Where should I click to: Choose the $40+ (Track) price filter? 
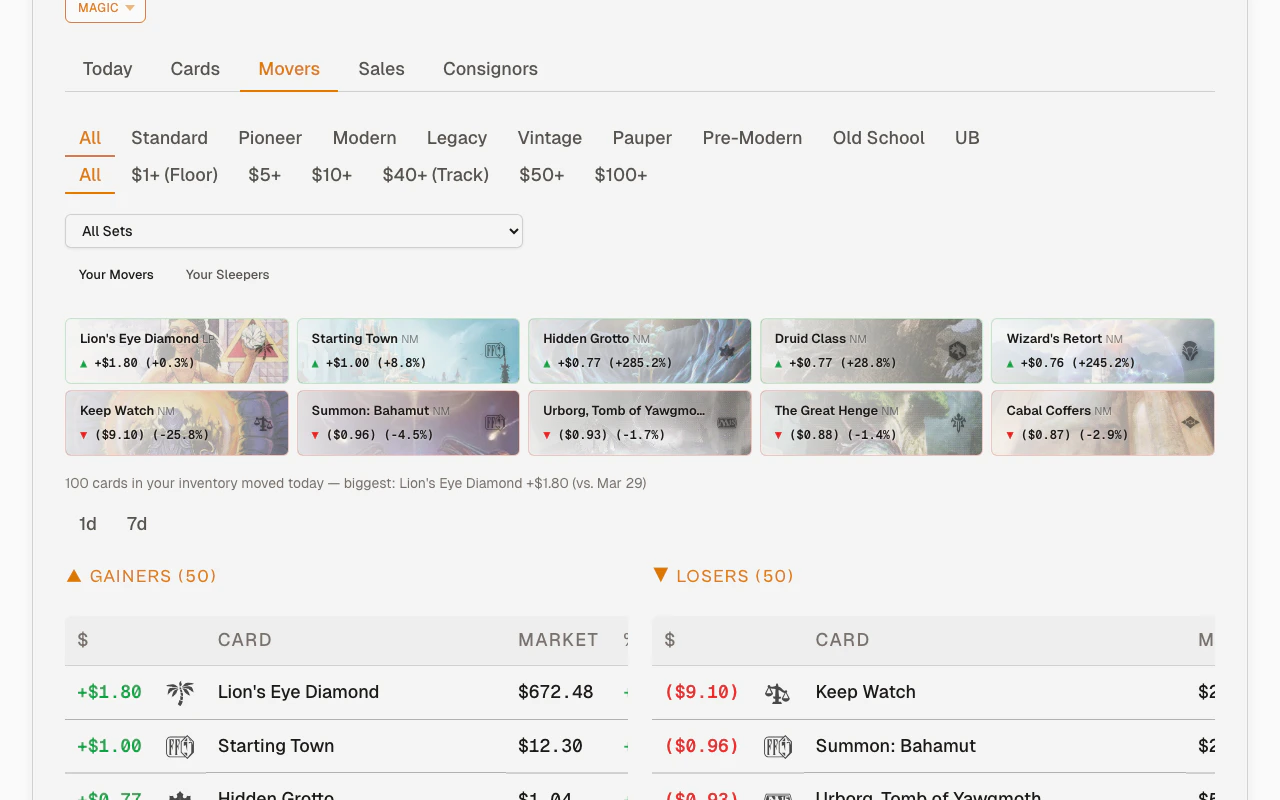pyautogui.click(x=435, y=175)
